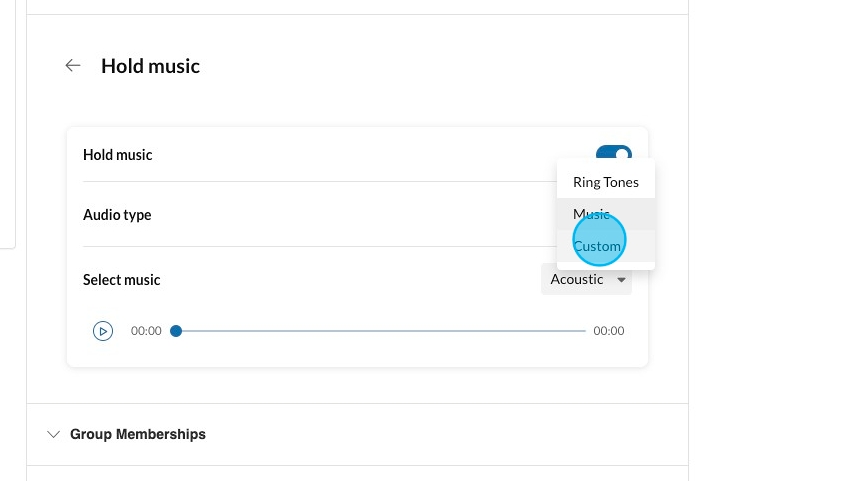Pick the Custom audio type option
860x481 pixels.
coord(597,246)
